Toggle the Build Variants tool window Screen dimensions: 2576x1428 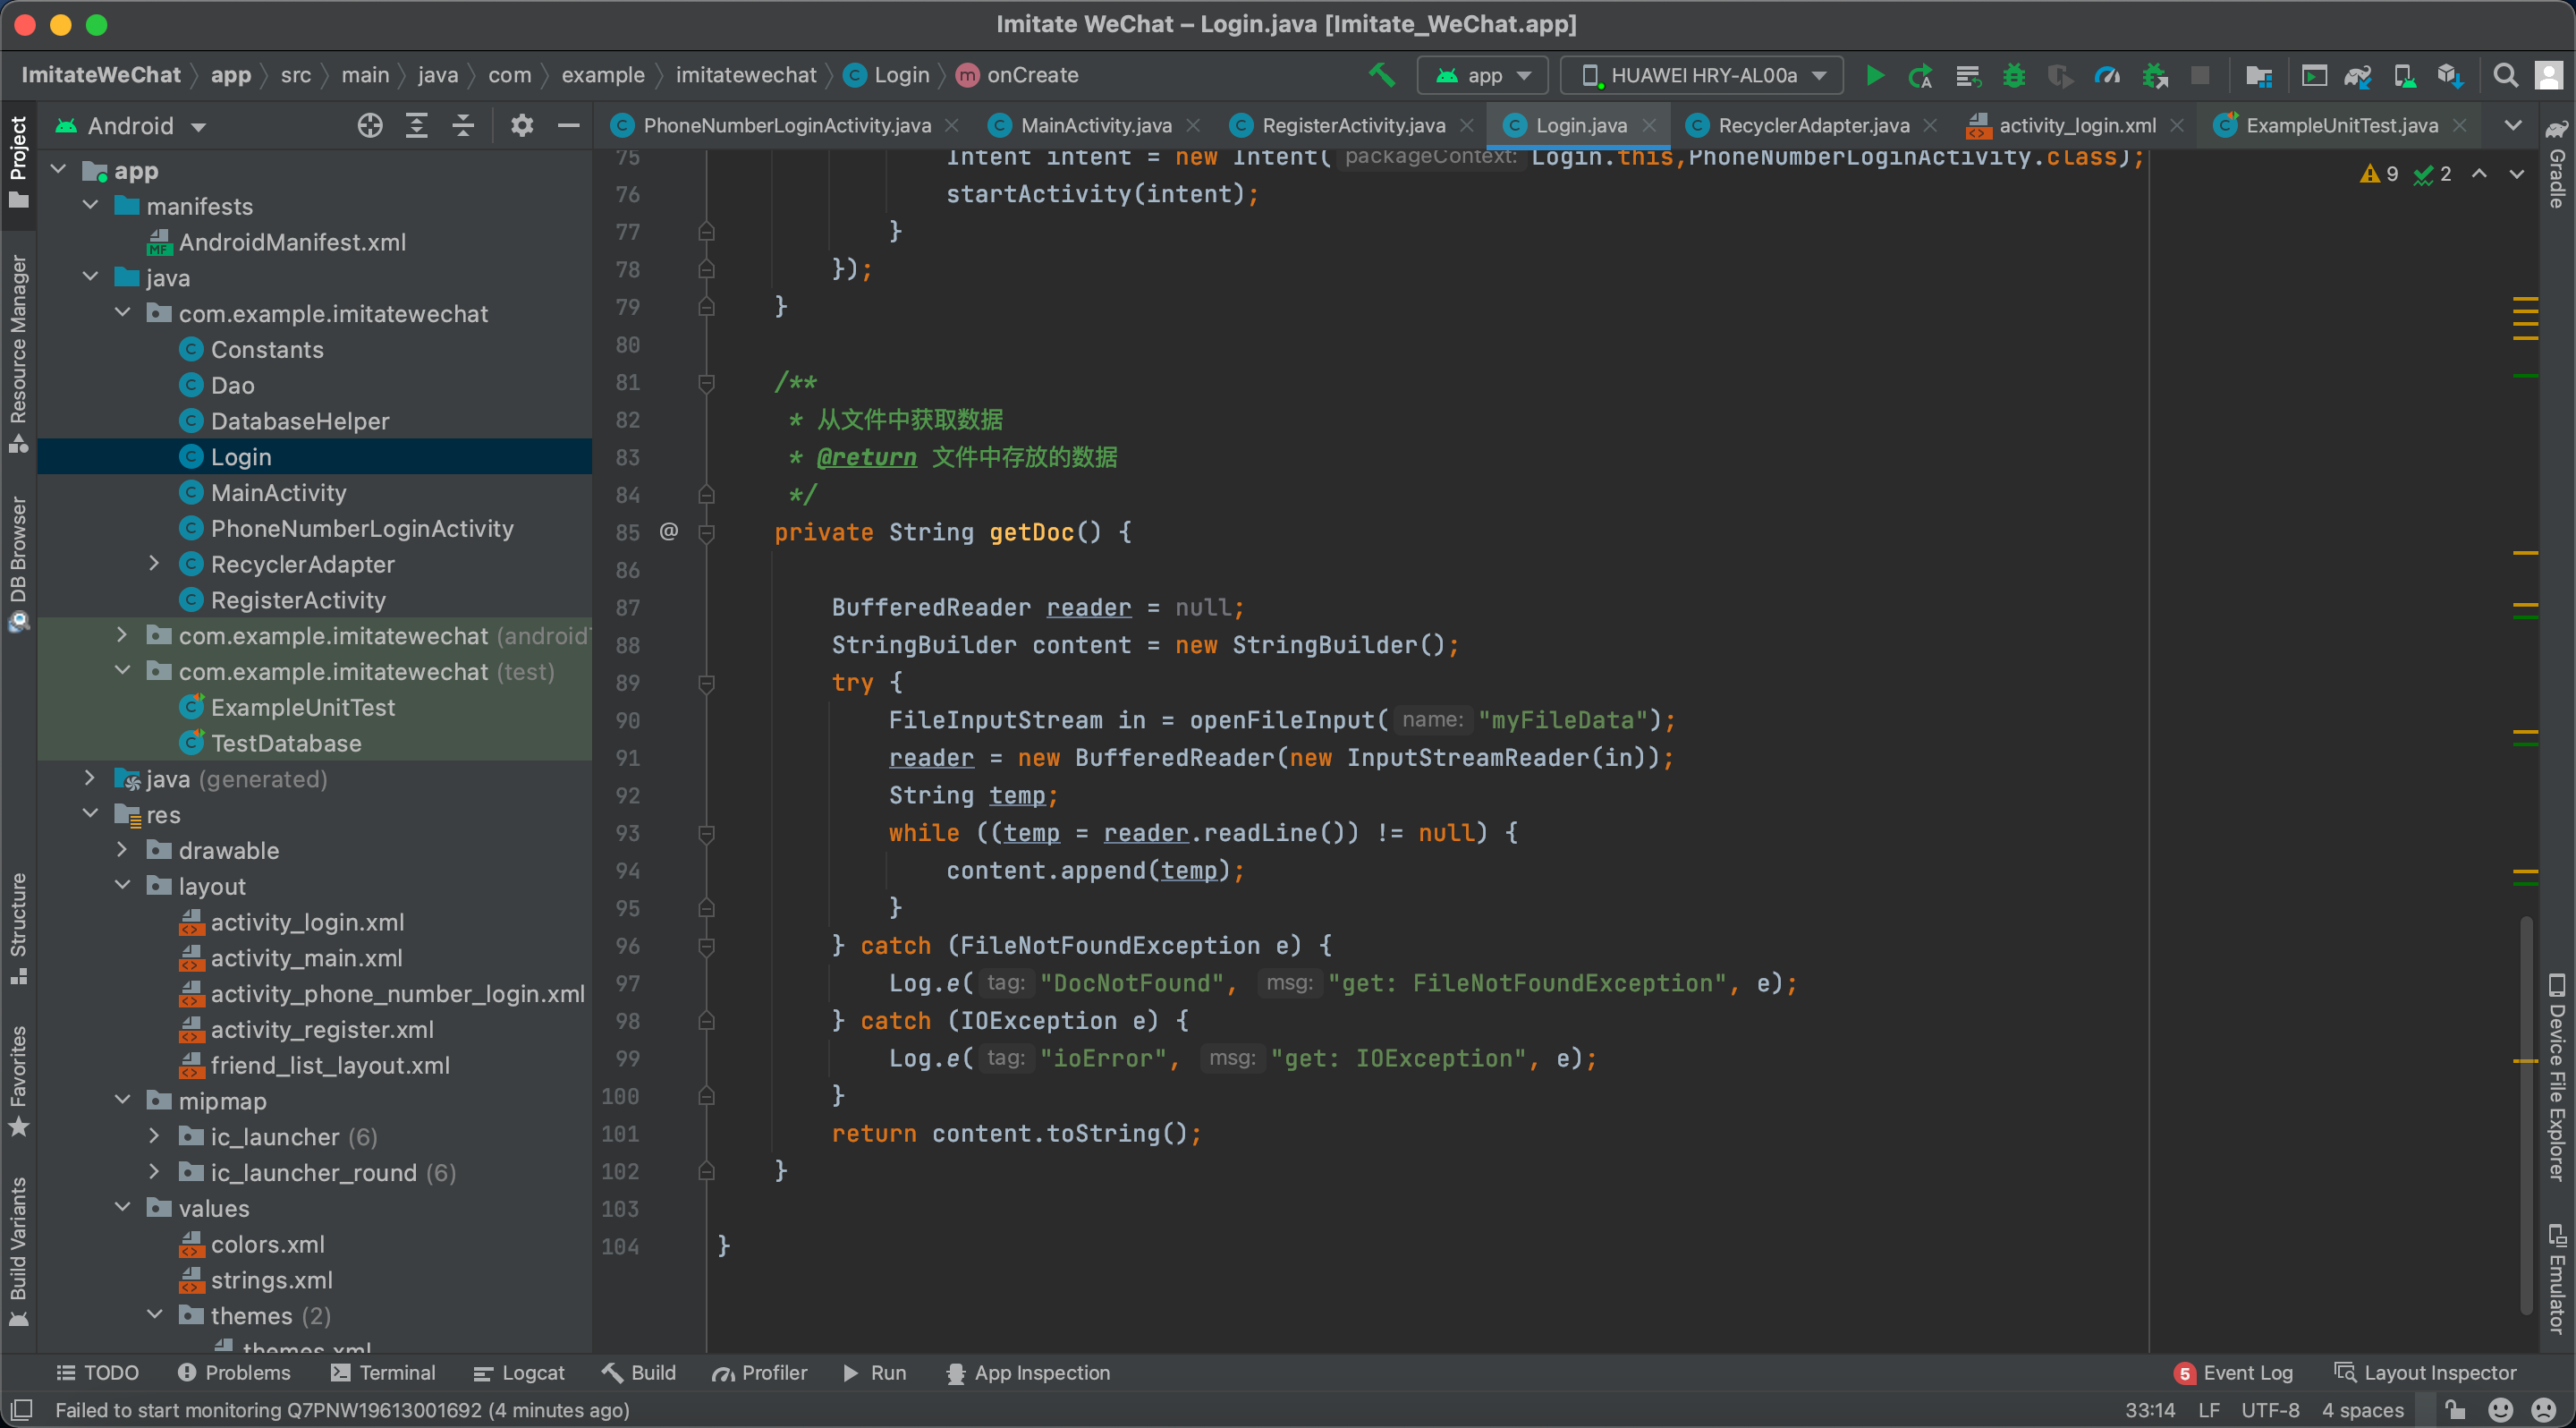[18, 1252]
